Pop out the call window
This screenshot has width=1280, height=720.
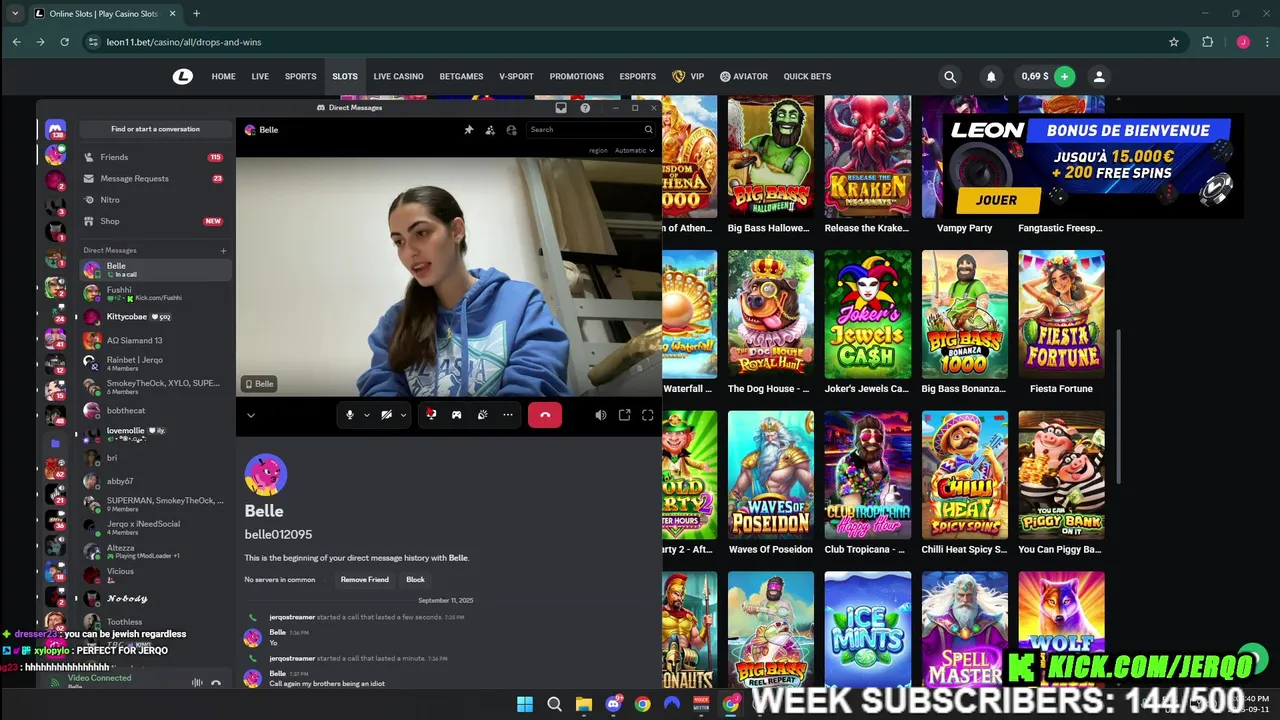click(624, 415)
